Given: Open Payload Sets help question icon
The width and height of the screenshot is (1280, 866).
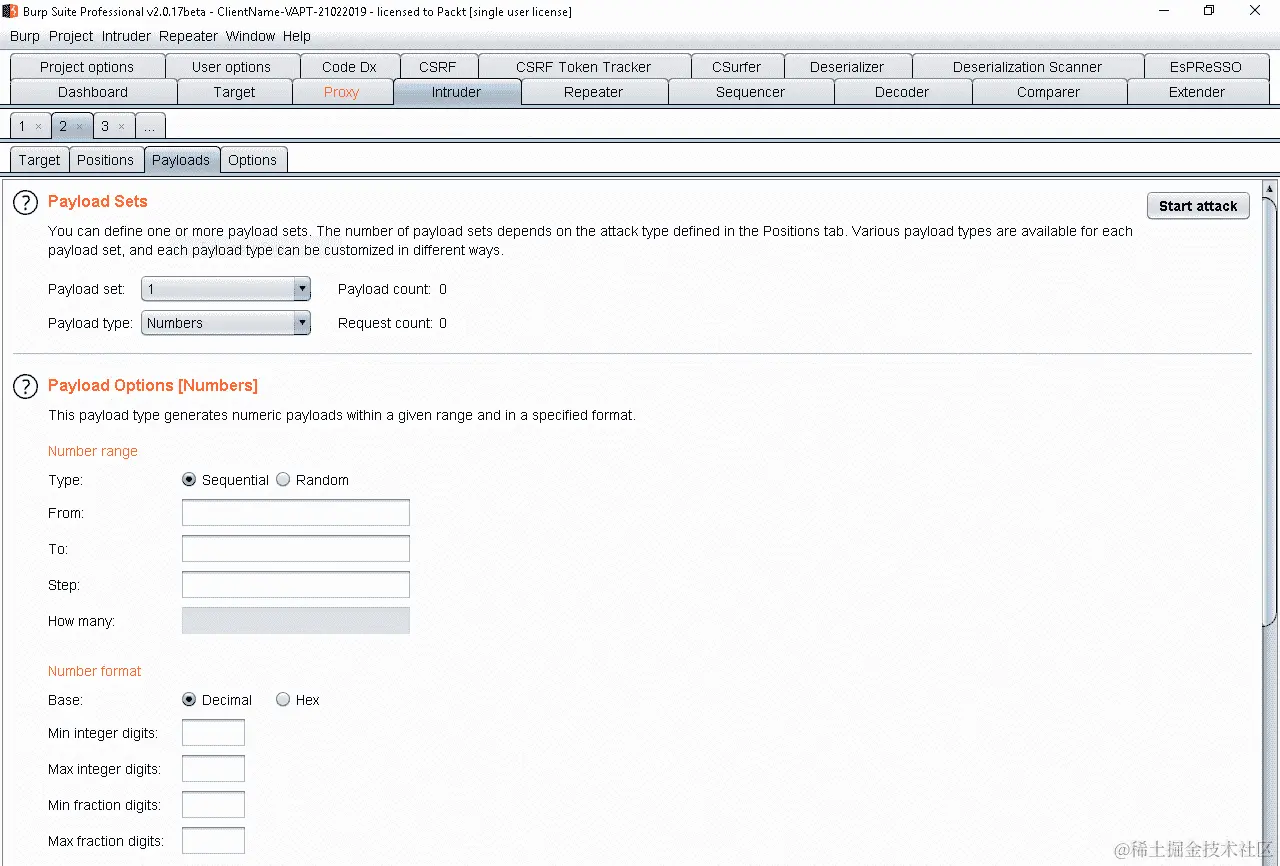Looking at the screenshot, I should (25, 202).
